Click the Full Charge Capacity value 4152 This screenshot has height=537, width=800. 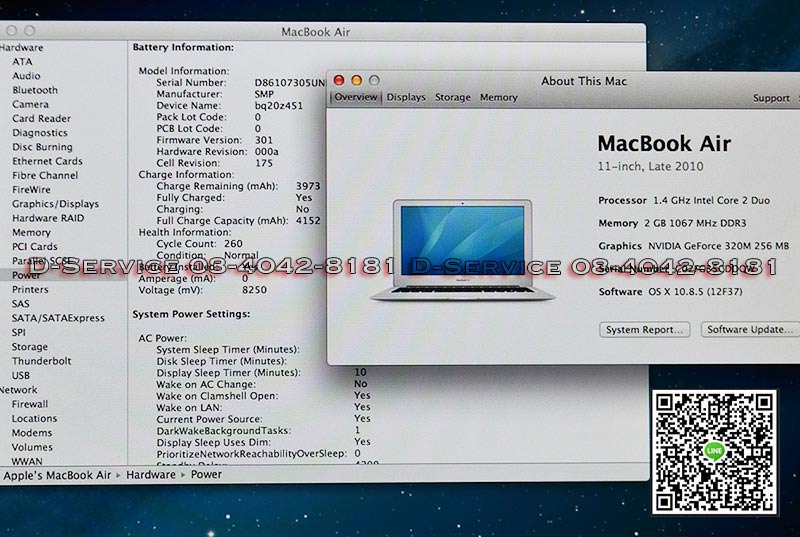pos(308,220)
